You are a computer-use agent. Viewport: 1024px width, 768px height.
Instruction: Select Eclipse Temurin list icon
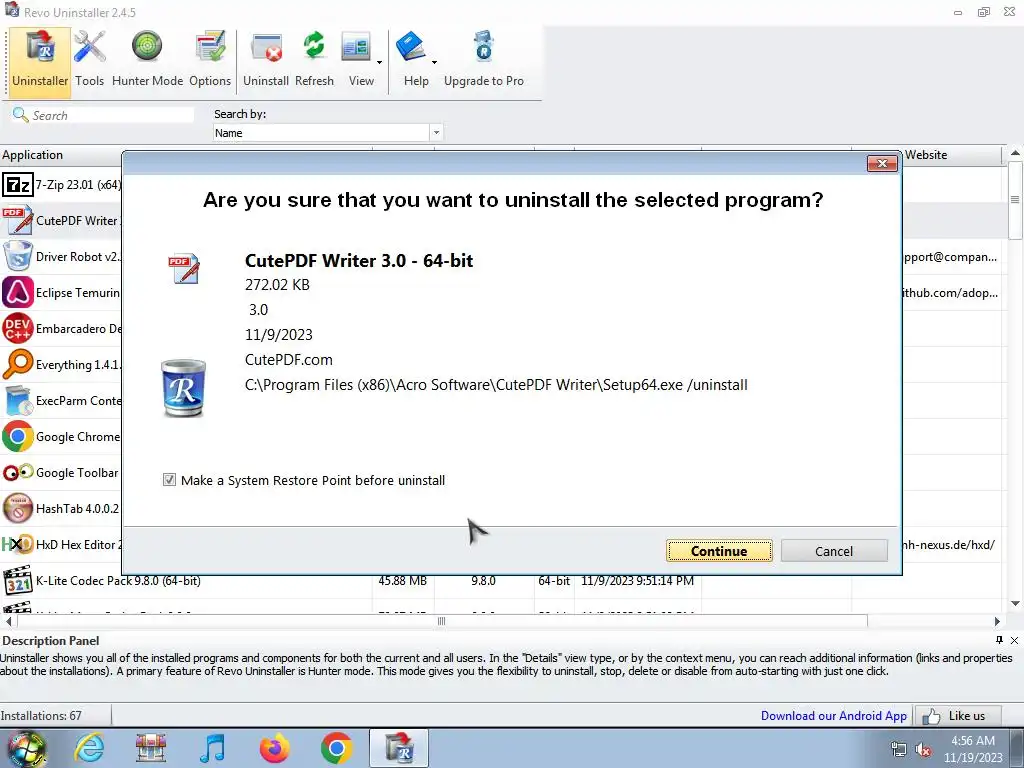click(x=18, y=293)
